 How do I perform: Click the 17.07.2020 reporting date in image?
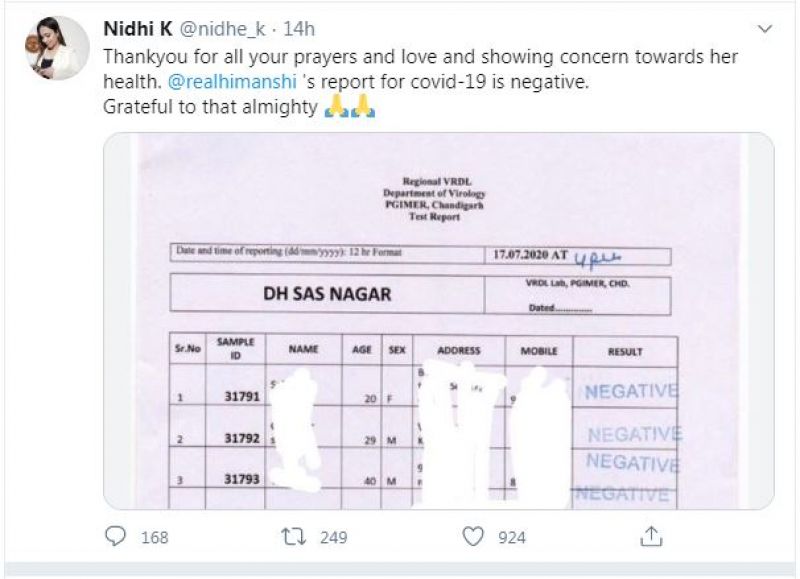(520, 254)
